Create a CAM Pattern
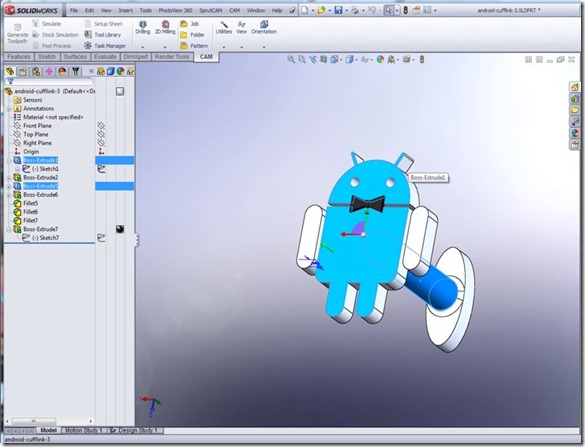The height and width of the screenshot is (447, 585). 194,46
